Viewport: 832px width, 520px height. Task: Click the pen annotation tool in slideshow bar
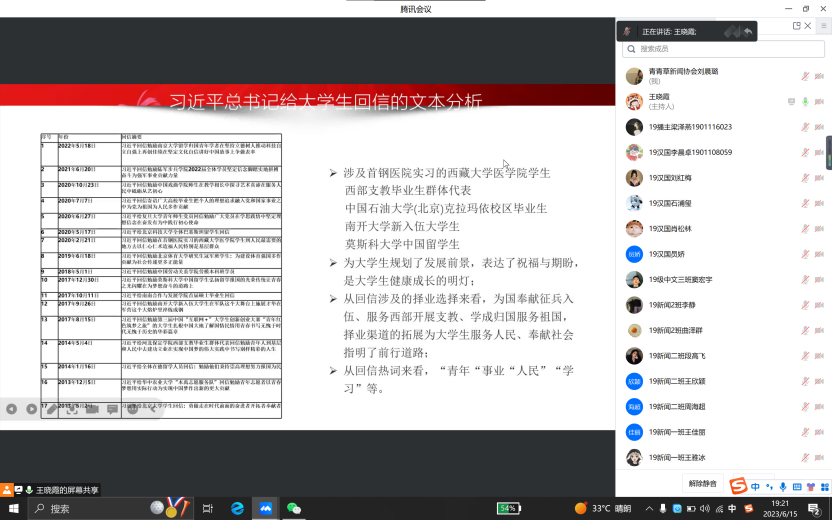click(x=52, y=409)
